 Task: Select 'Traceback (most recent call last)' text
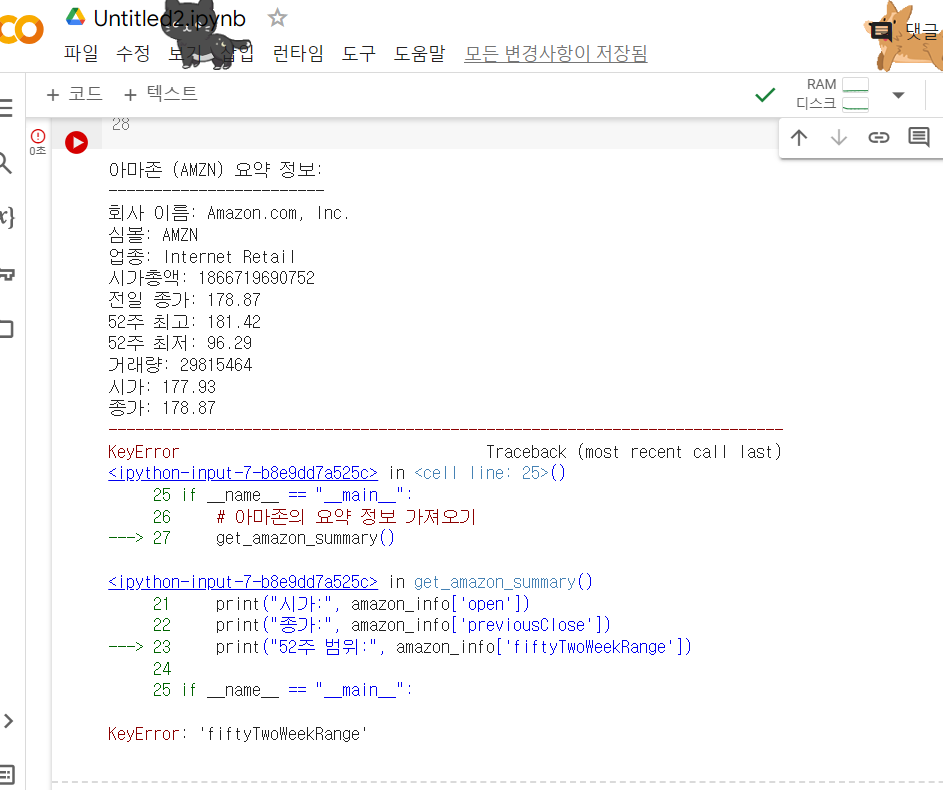[x=634, y=452]
